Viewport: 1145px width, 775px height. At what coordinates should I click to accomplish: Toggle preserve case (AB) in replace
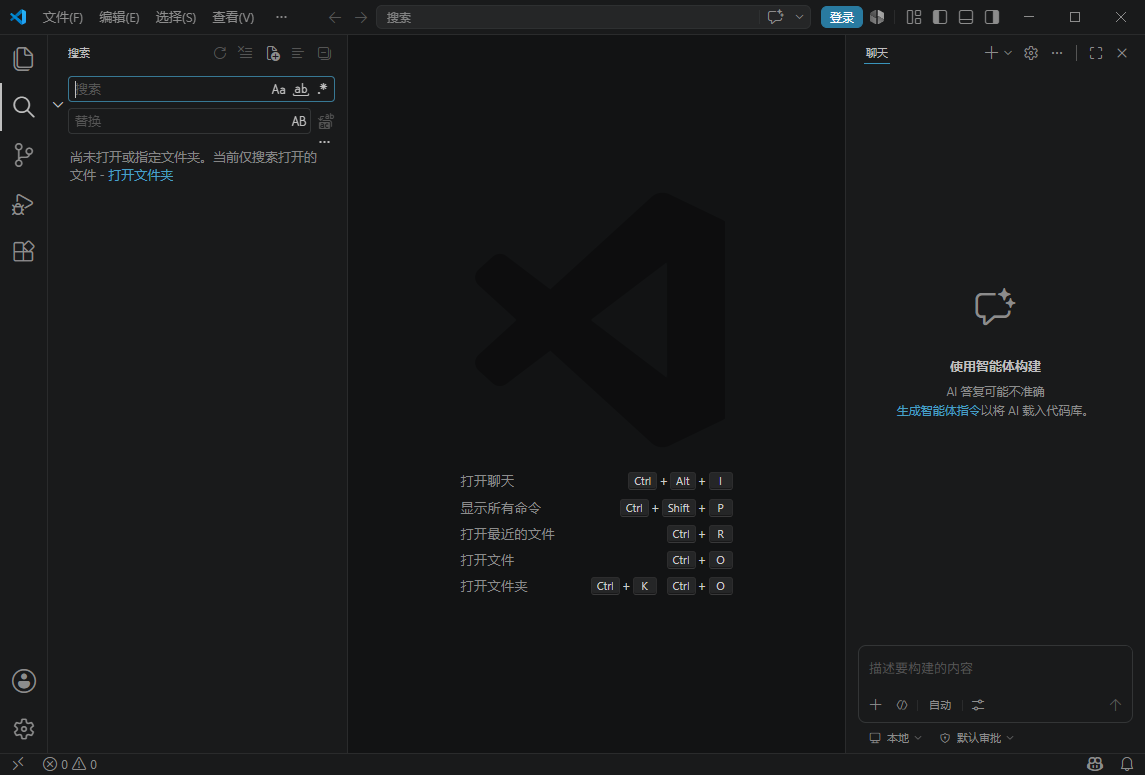click(299, 121)
